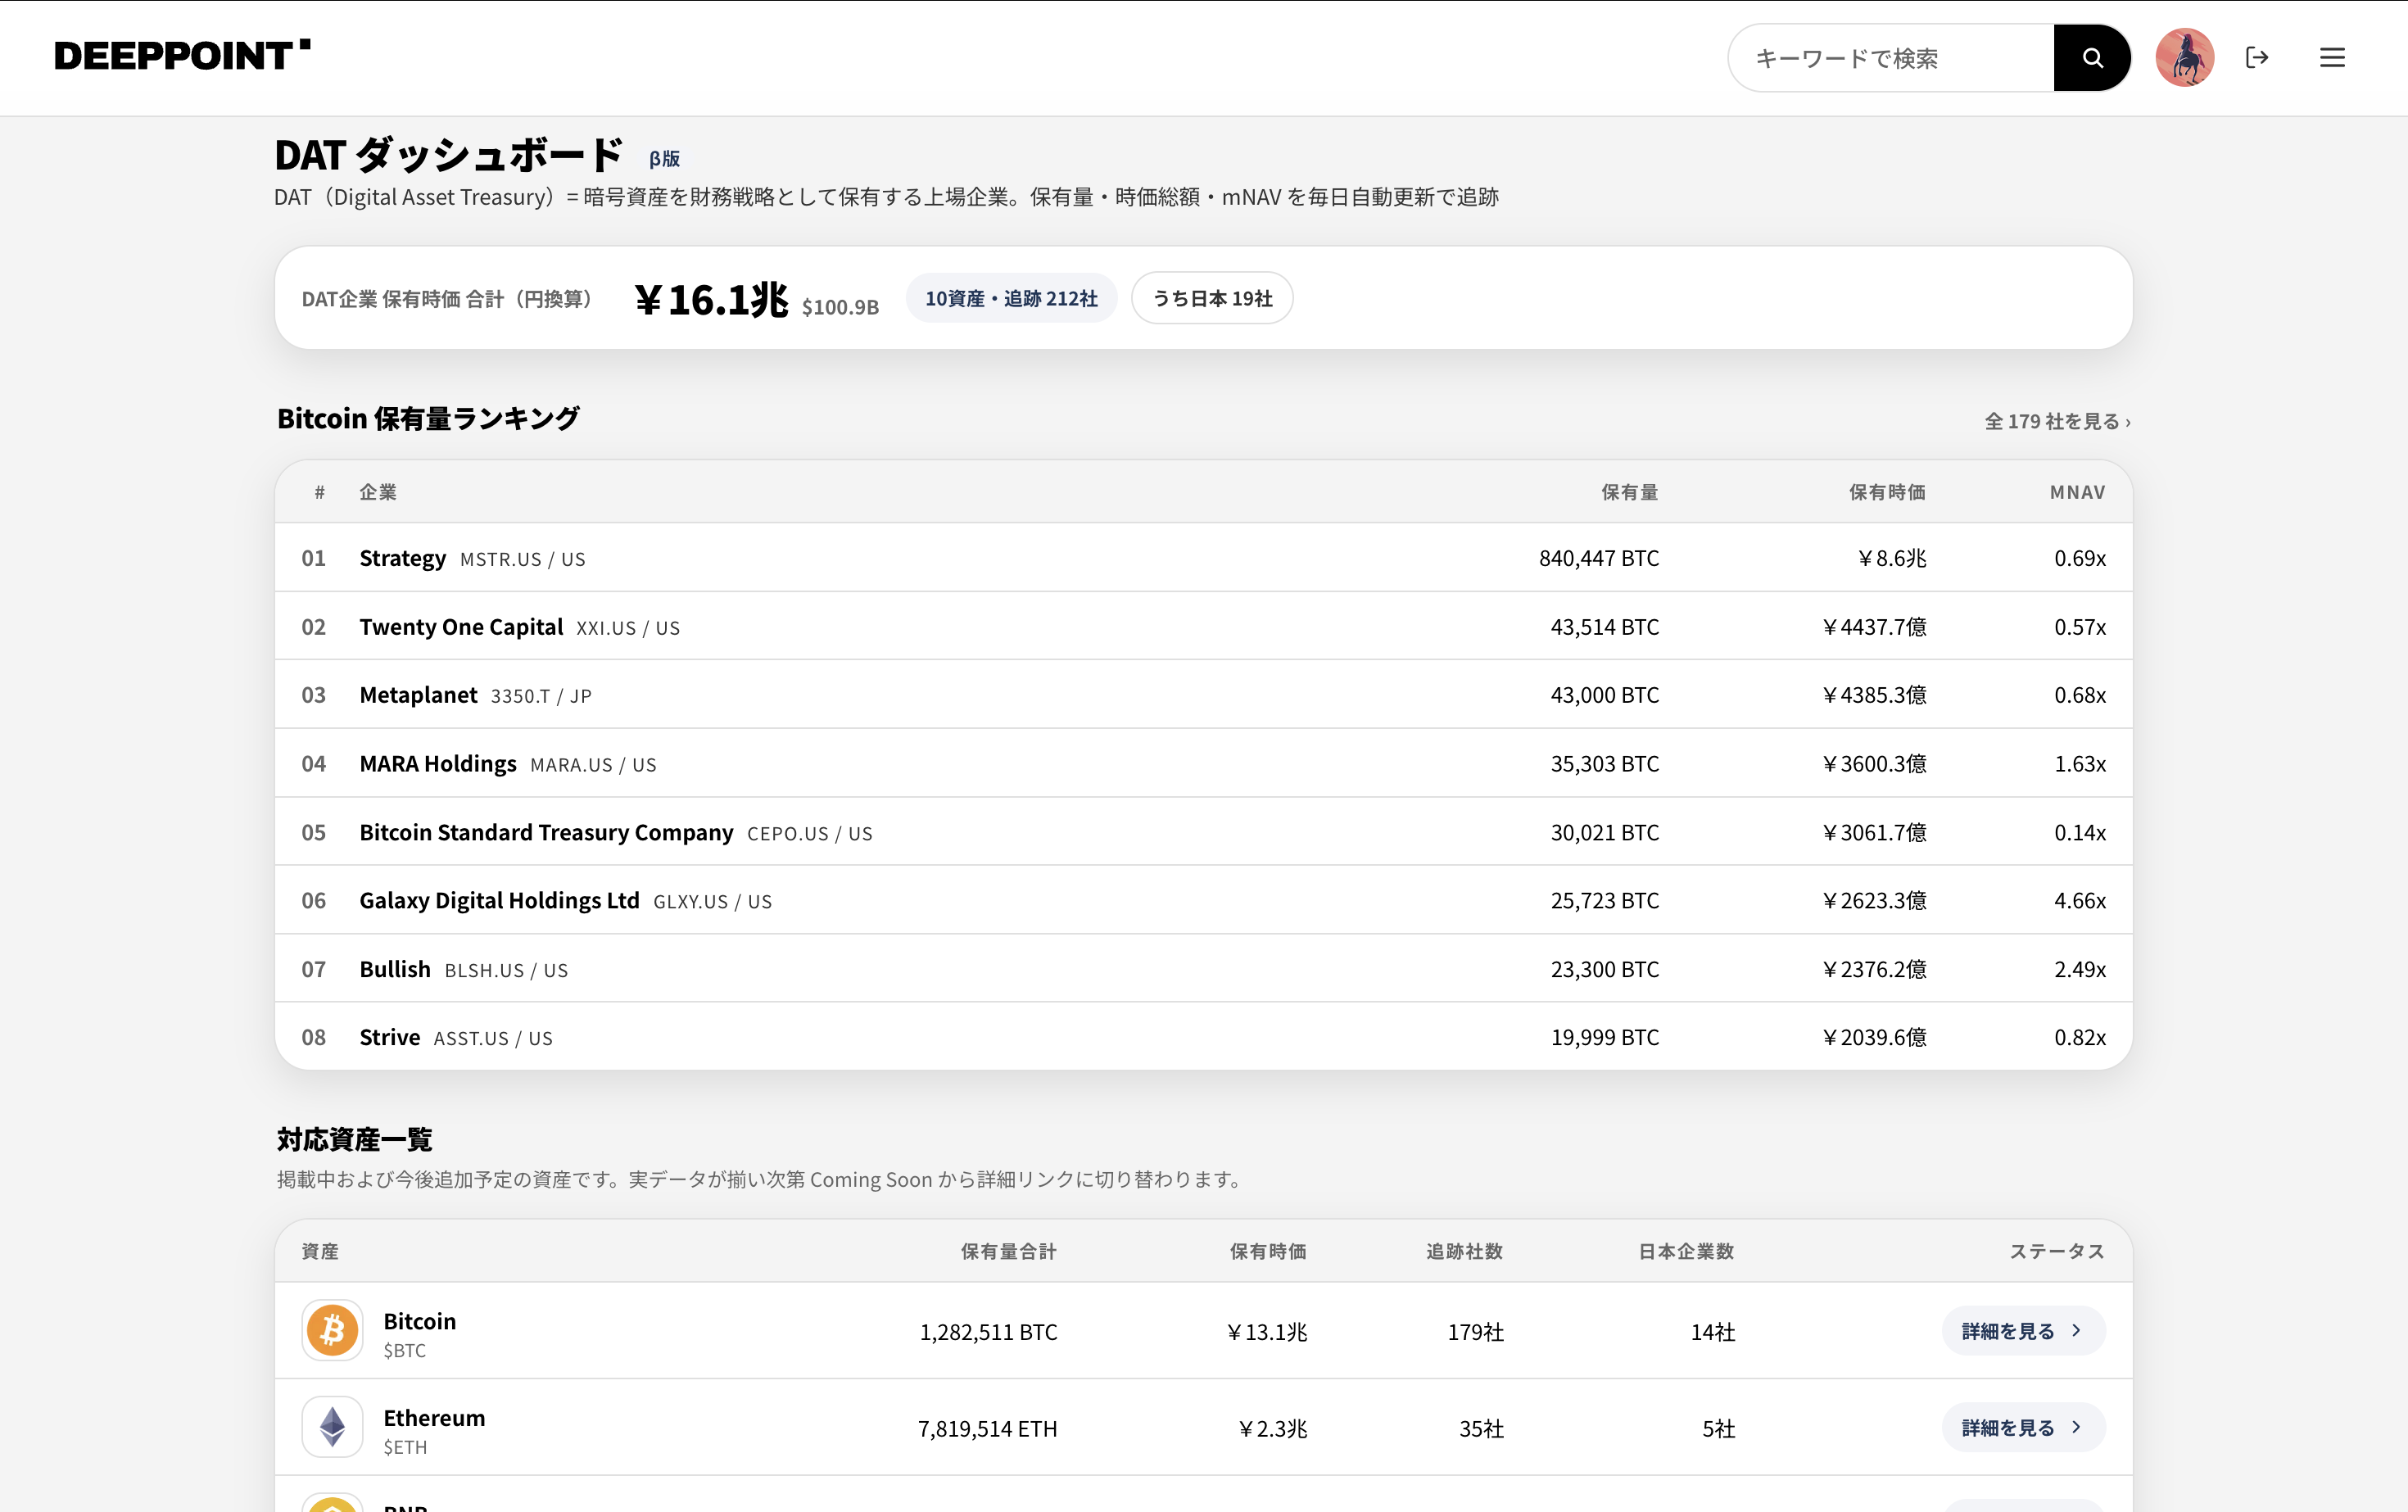Click the 14社 Japanese companies count
This screenshot has height=1512, width=2408.
coord(1713,1332)
